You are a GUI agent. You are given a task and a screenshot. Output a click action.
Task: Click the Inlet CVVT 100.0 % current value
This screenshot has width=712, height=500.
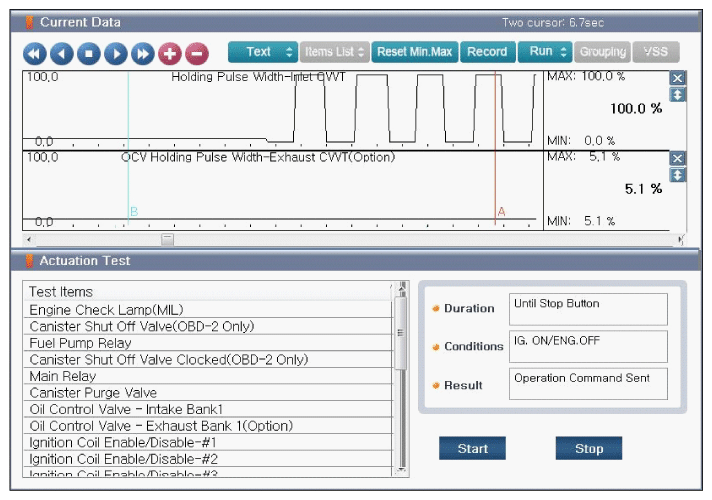(x=636, y=109)
